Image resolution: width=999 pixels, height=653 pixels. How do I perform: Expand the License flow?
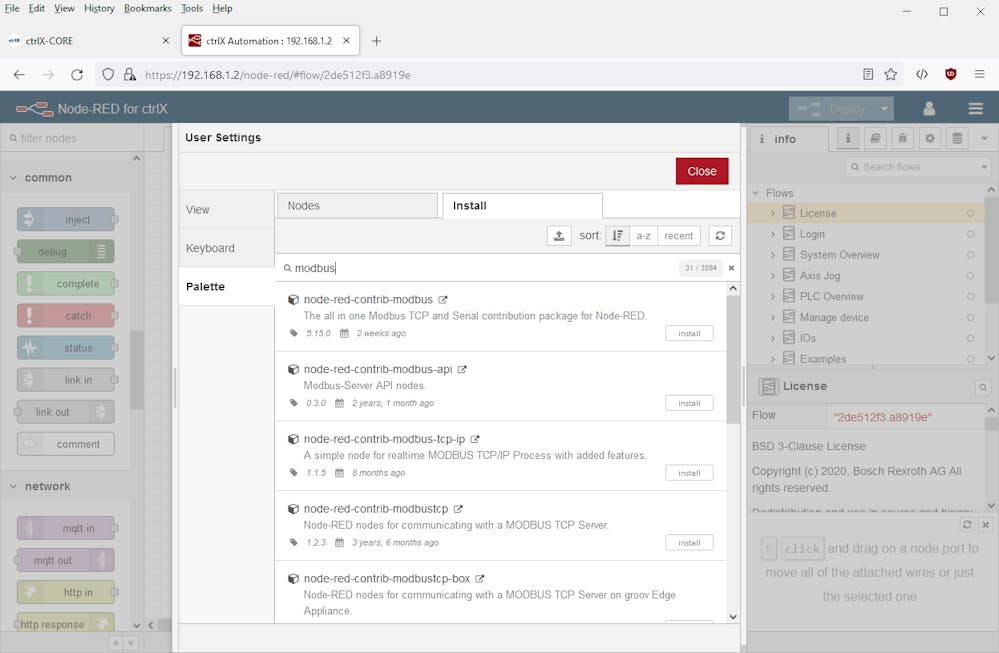[773, 213]
